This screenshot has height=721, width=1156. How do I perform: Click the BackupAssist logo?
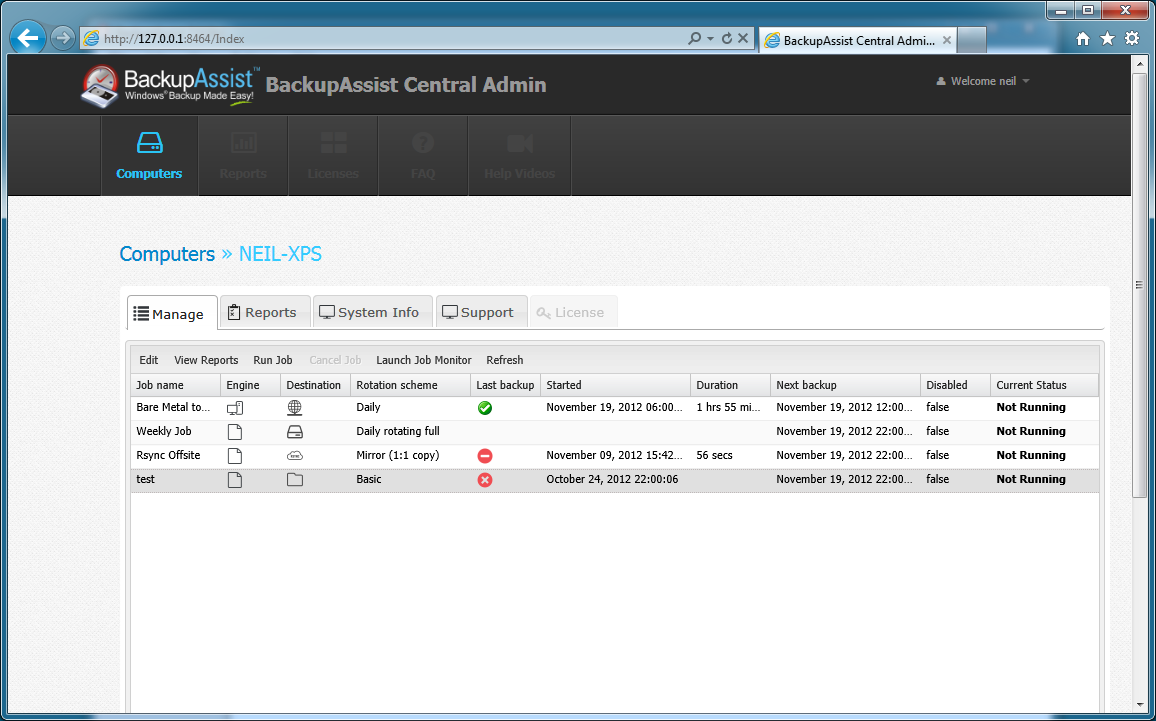[170, 86]
